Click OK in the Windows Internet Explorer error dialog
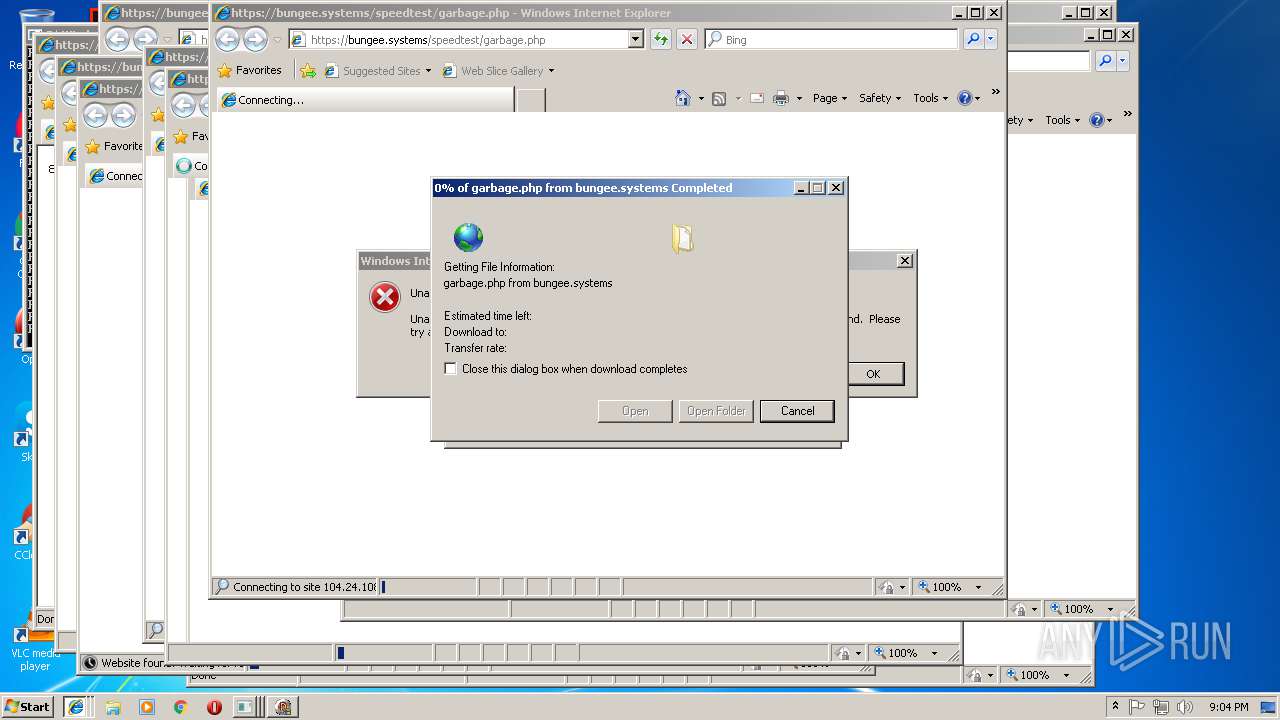This screenshot has height=720, width=1280. click(x=873, y=374)
